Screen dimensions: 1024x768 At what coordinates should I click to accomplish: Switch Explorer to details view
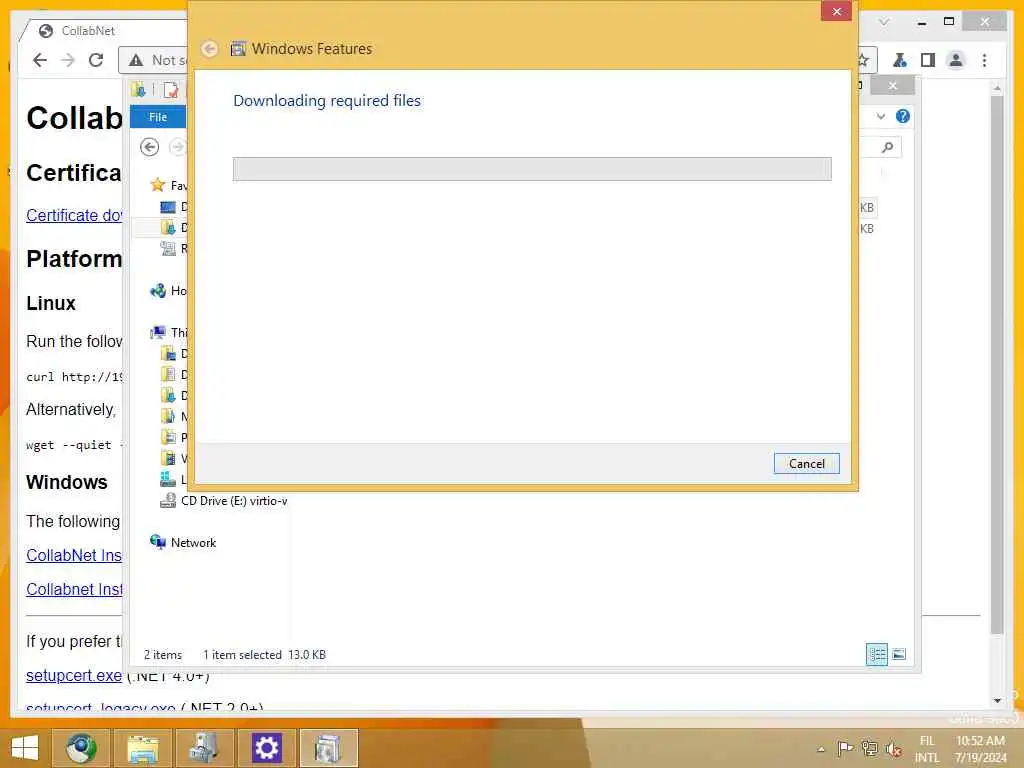click(x=876, y=654)
